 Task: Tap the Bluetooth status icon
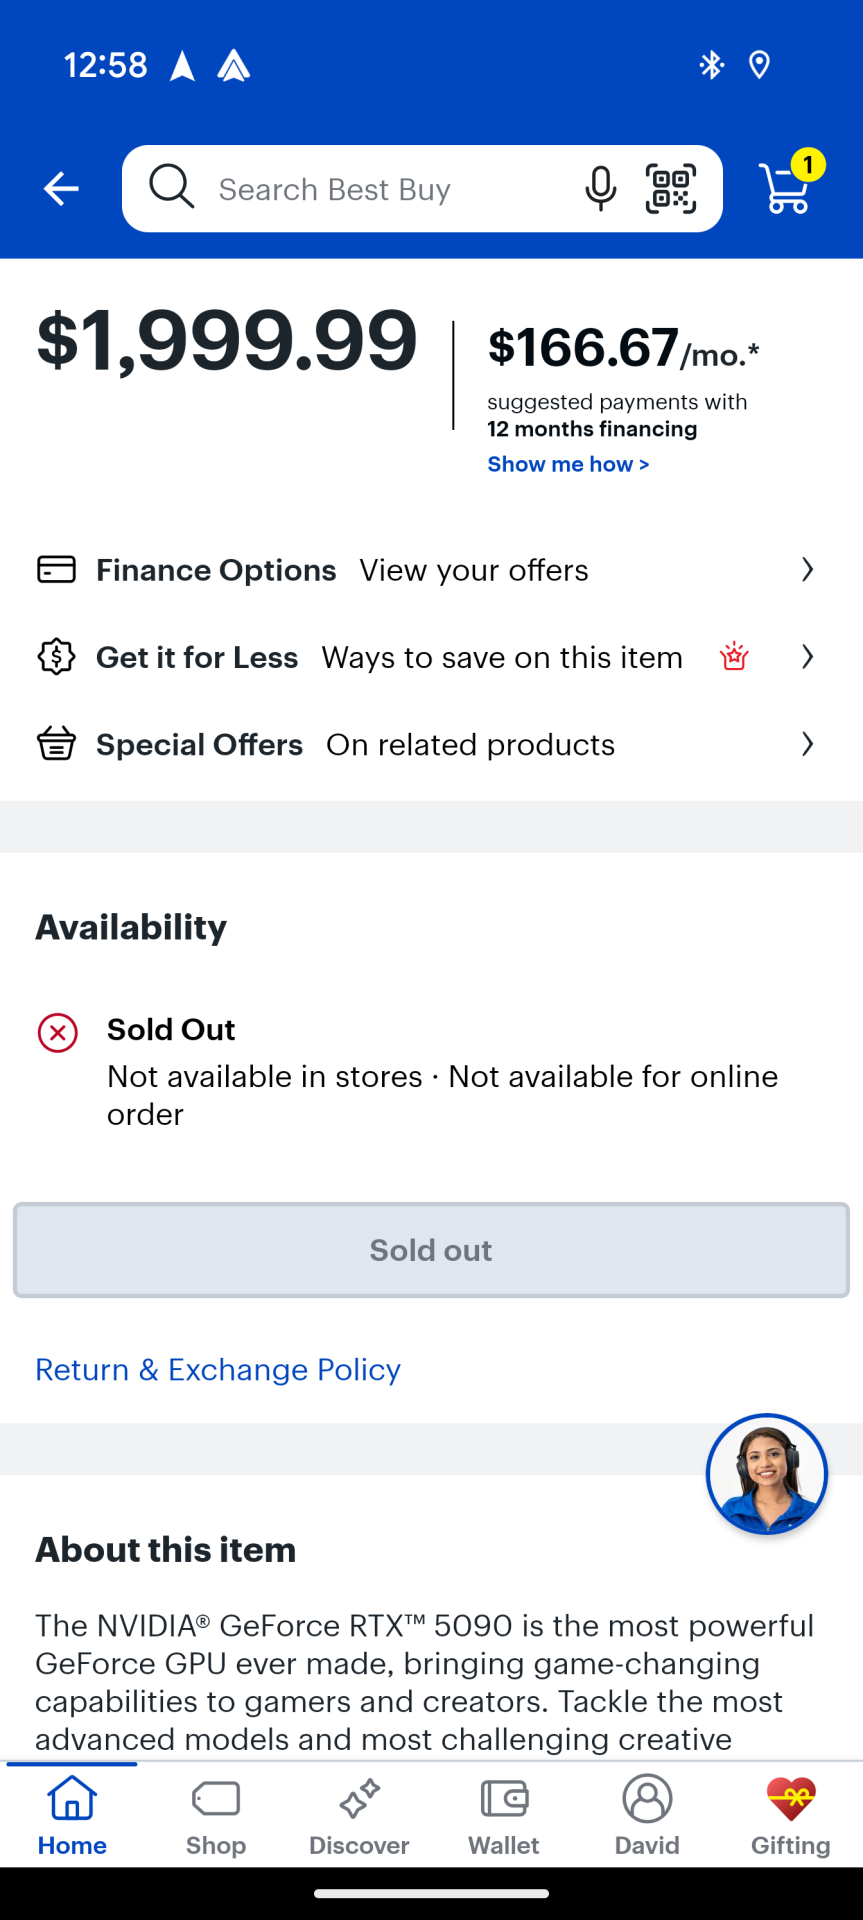(711, 65)
